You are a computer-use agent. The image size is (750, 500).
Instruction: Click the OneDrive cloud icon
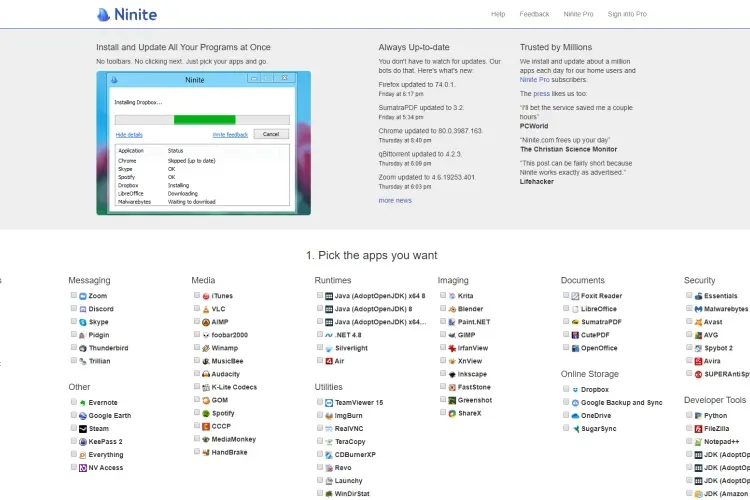(x=575, y=416)
